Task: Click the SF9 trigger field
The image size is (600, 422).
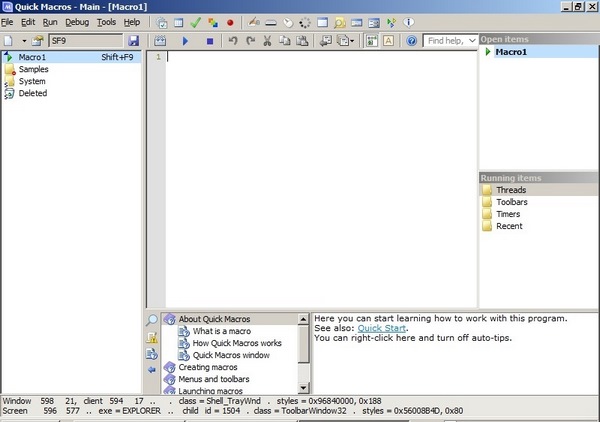Action: tap(86, 41)
